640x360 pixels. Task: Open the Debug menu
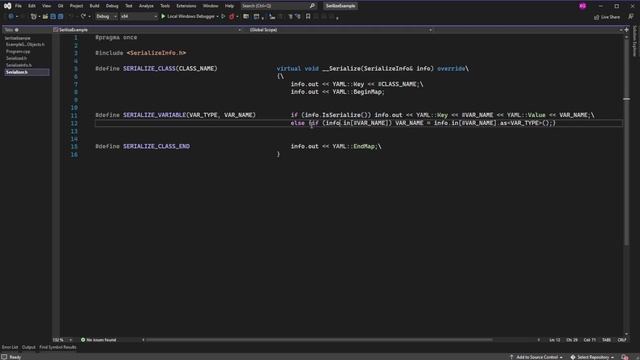coord(112,6)
